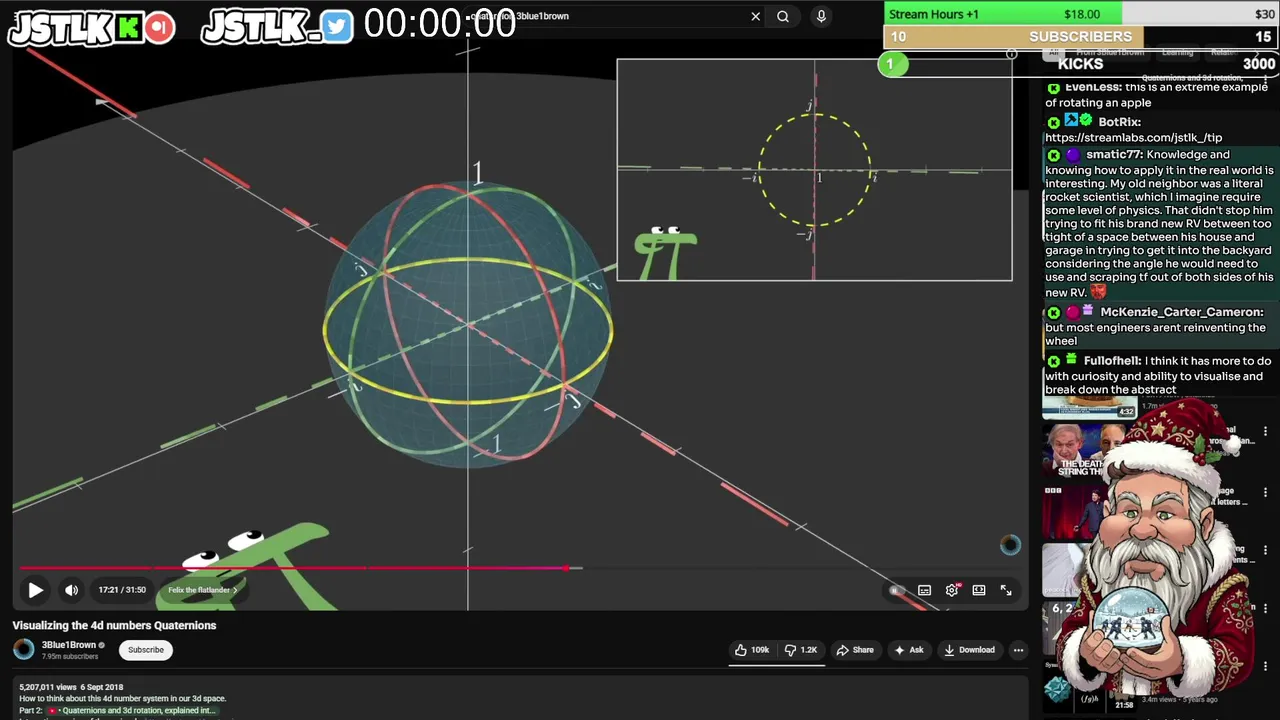
Task: Click the 00:00:00 stream timer
Action: (440, 24)
